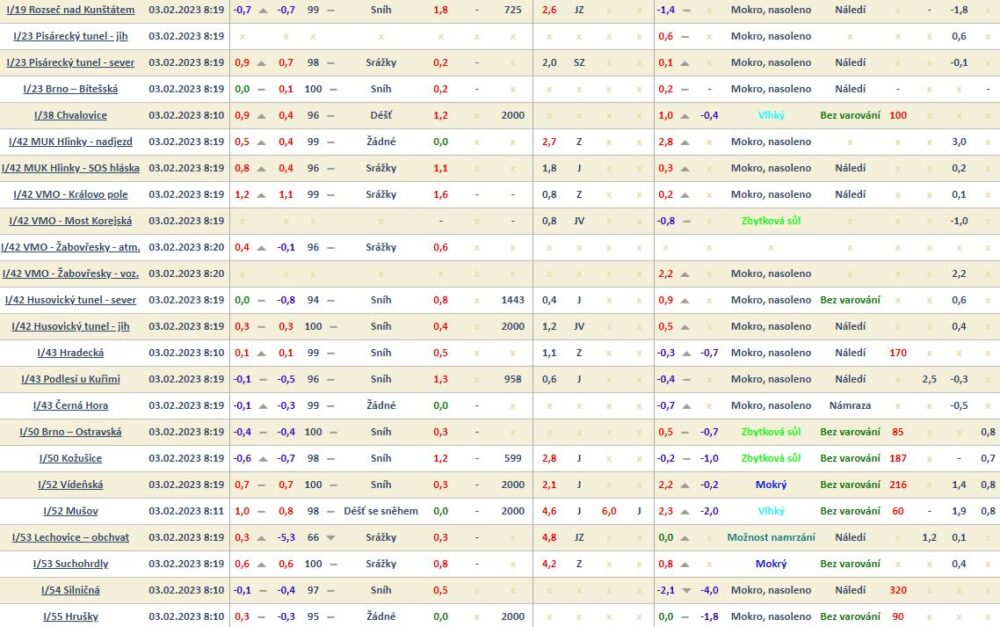Click Možnost namrzání status in Lechovice row
Viewport: 1000px width, 627px height.
770,538
